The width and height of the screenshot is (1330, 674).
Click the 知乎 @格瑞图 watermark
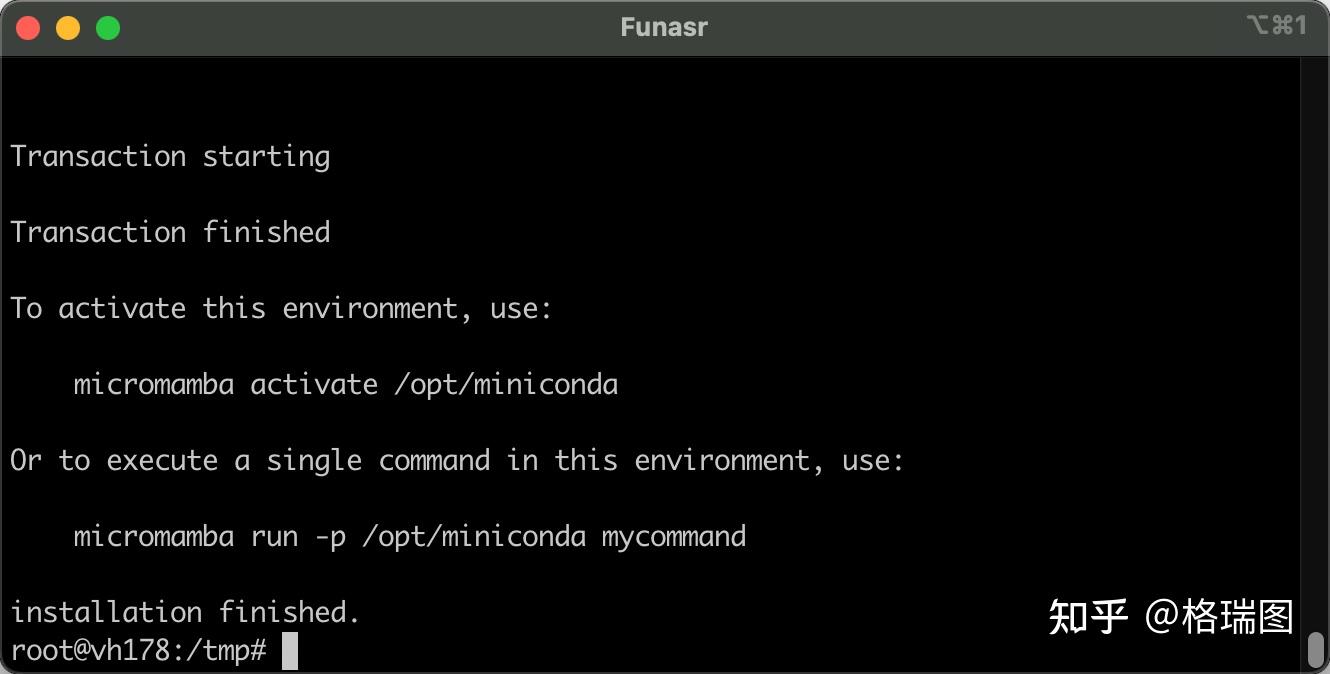(1171, 617)
